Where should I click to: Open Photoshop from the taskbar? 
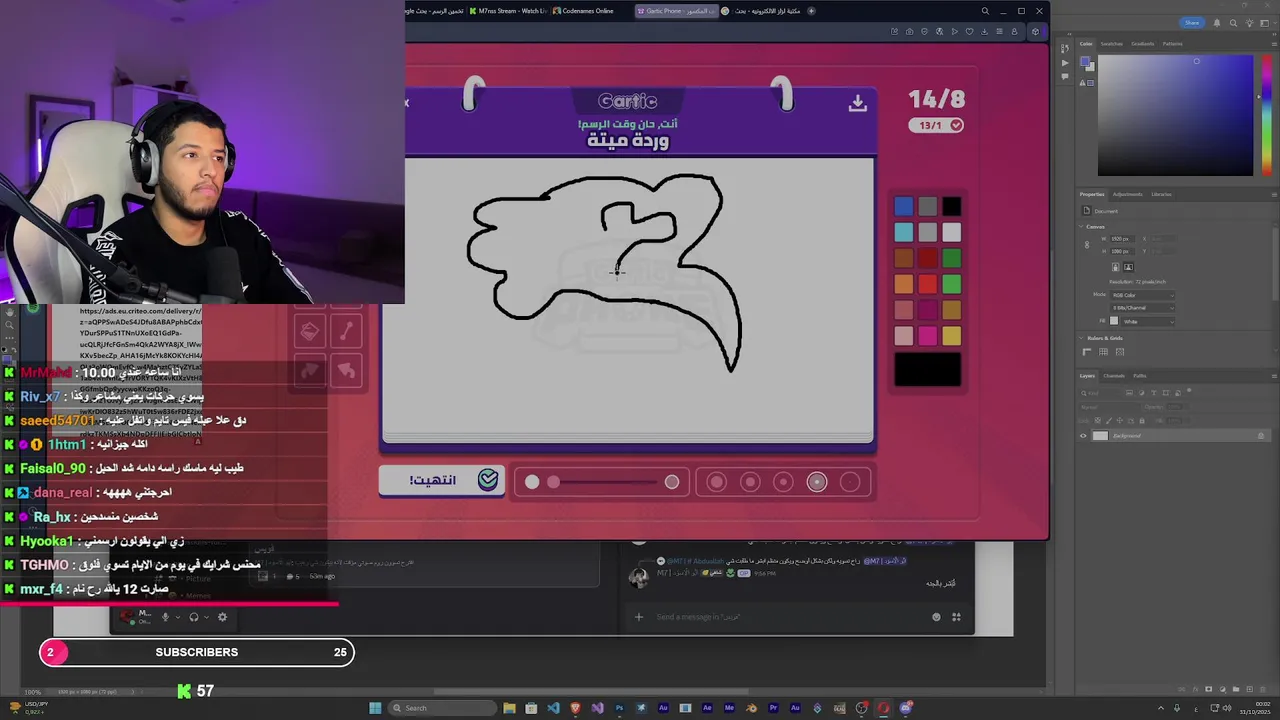619,708
